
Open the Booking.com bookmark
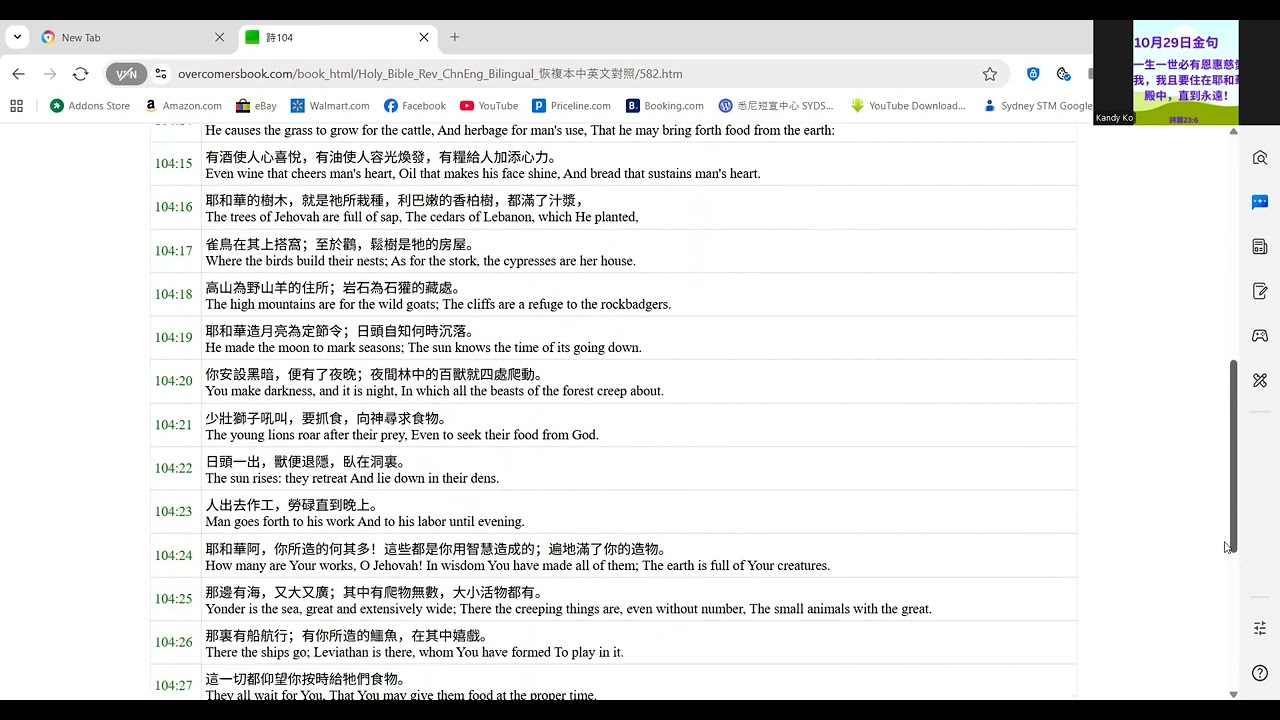click(665, 105)
